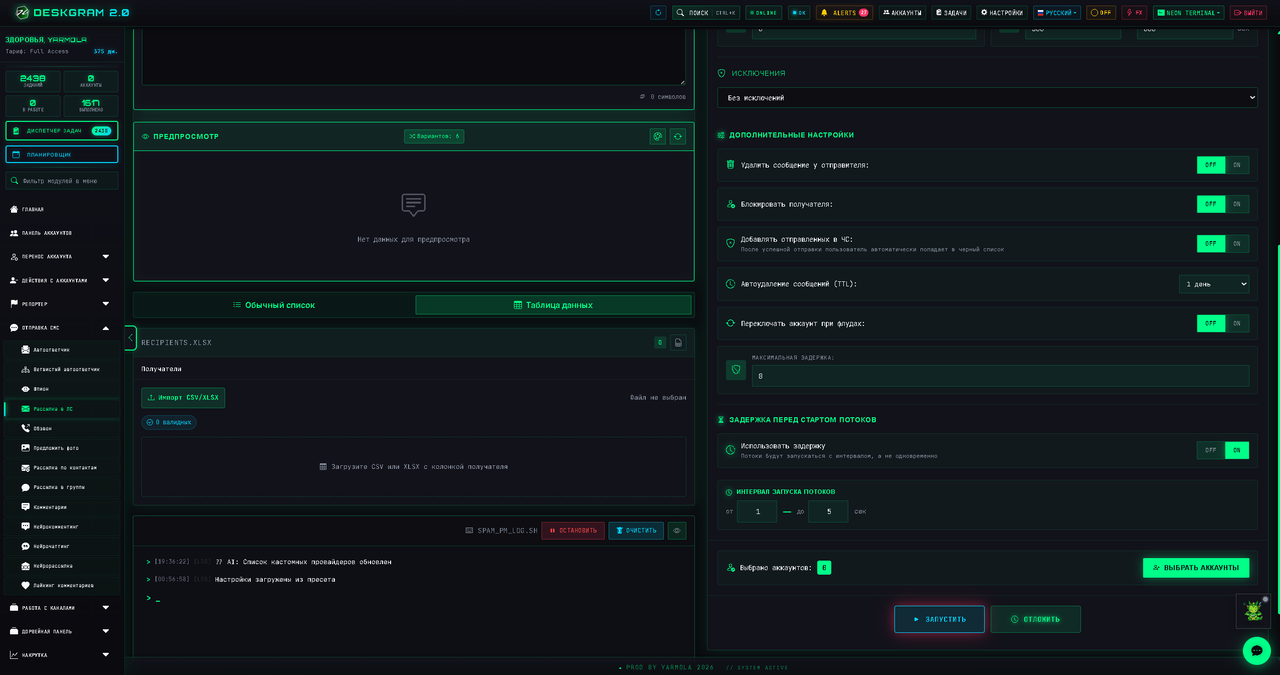The width and height of the screenshot is (1280, 675).
Task: Toggle the OFF button in top bar
Action: [x=1102, y=13]
